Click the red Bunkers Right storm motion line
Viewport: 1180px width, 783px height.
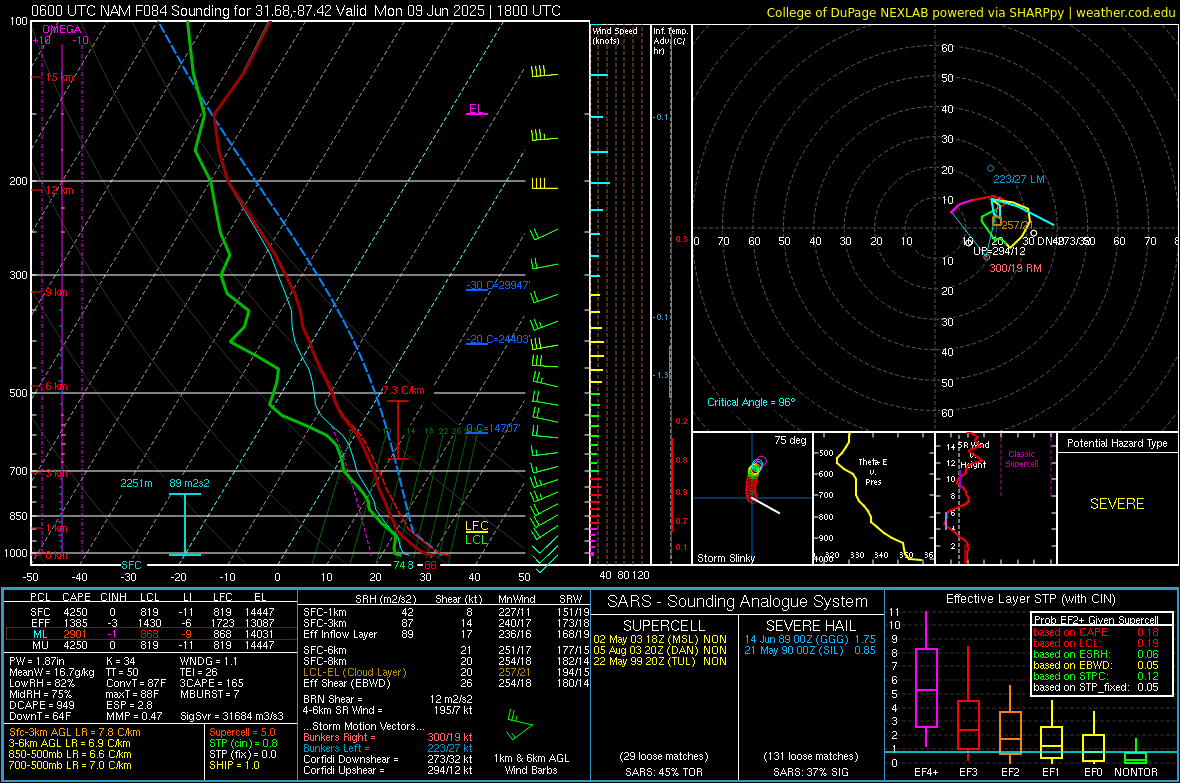pos(388,737)
